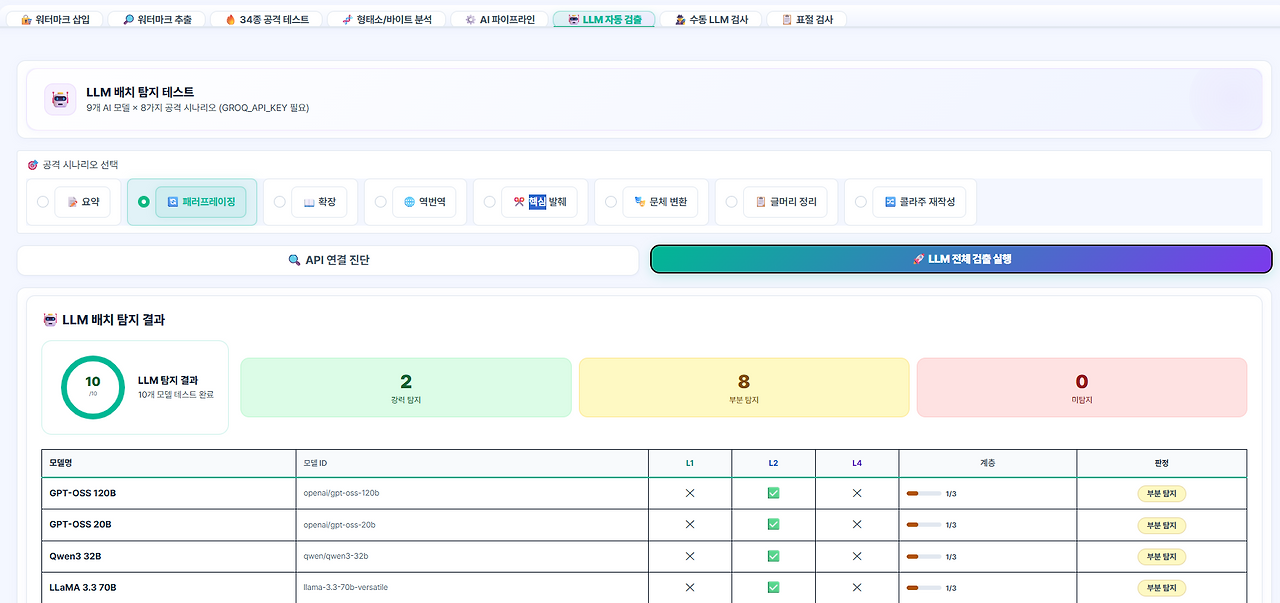
Task: Click the L2 green check for GPT-OSS 20B
Action: pyautogui.click(x=773, y=524)
